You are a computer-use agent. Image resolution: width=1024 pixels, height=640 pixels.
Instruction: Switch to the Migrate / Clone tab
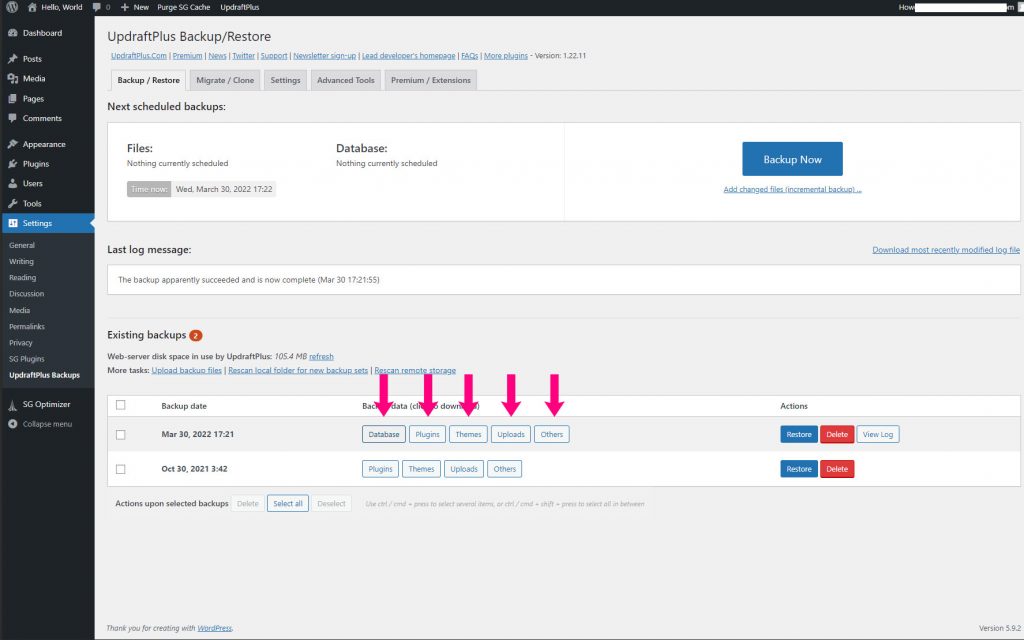pyautogui.click(x=225, y=80)
